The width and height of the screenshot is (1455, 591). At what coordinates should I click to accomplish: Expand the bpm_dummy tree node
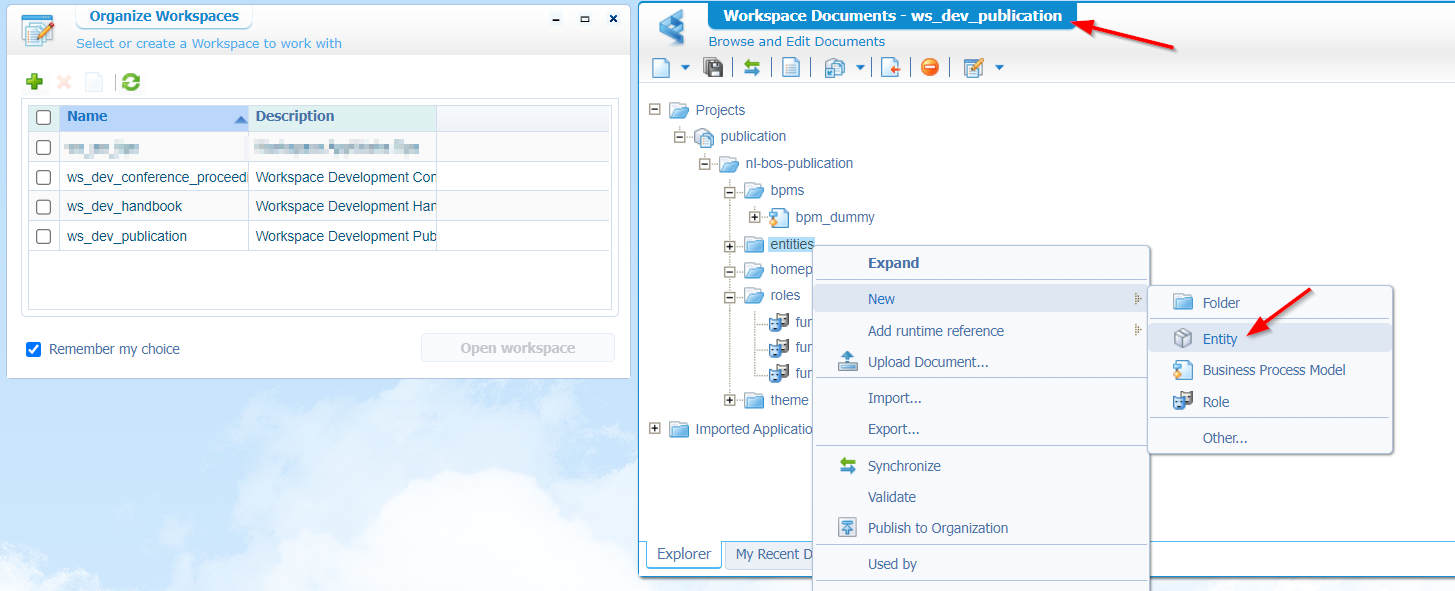(755, 217)
